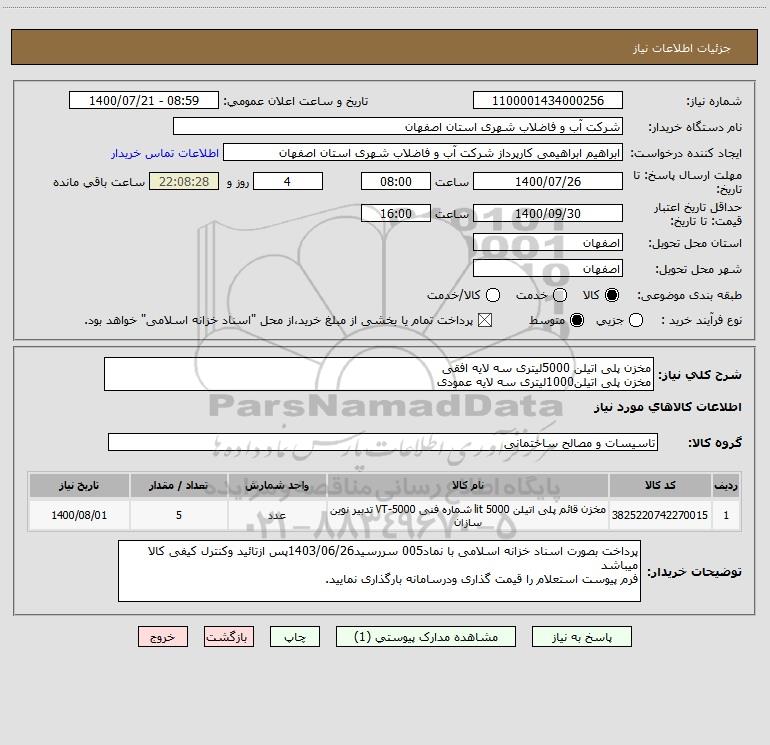This screenshot has height=745, width=770.
Task: Click the واحد شمارش column header
Action: pyautogui.click(x=277, y=485)
